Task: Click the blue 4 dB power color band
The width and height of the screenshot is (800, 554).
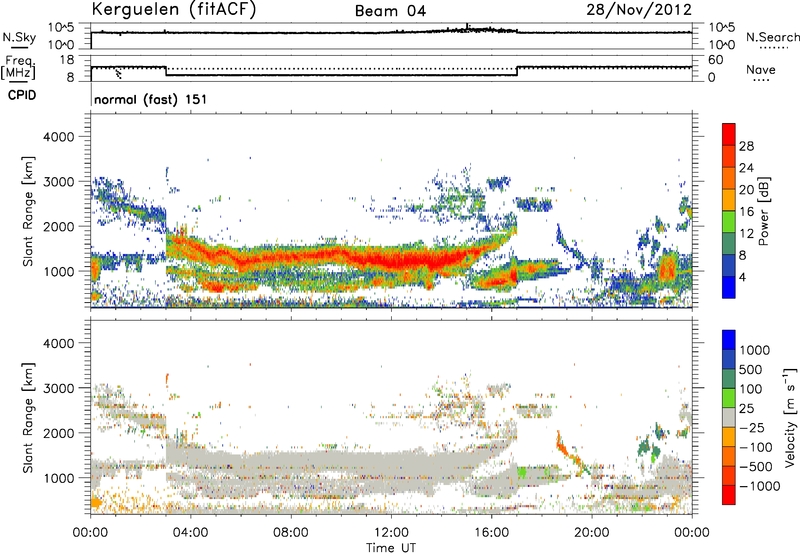Action: tap(729, 287)
